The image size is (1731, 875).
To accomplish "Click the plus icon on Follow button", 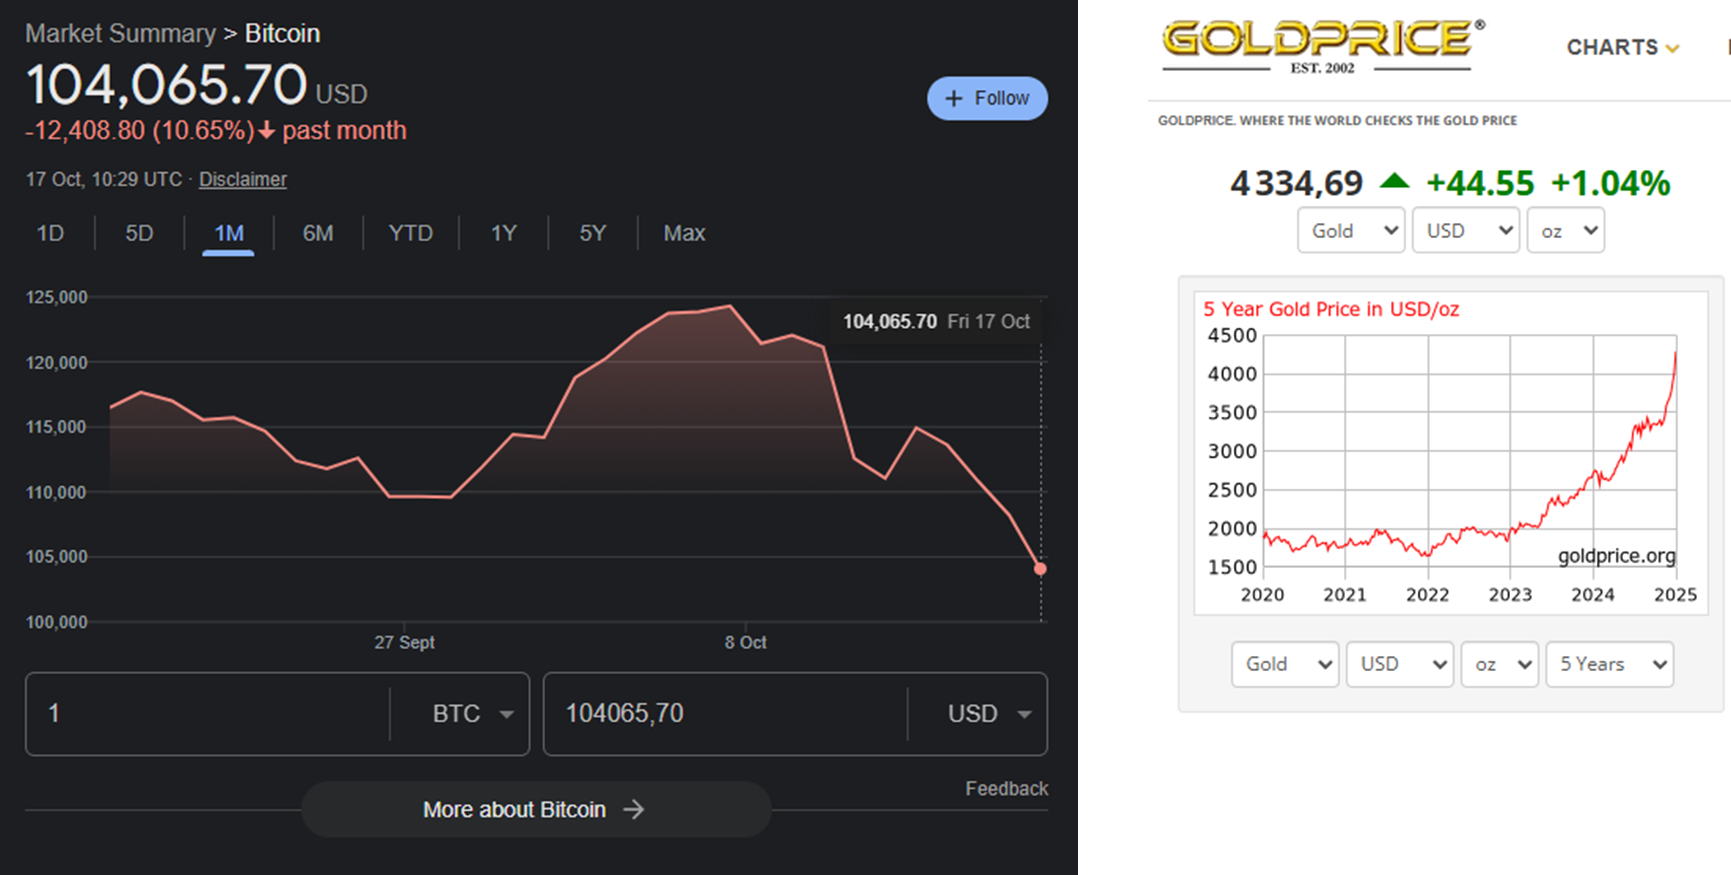I will [954, 98].
